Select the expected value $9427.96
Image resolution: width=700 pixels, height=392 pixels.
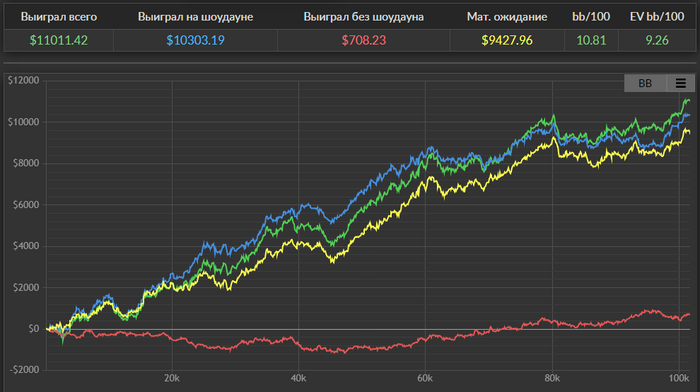507,41
